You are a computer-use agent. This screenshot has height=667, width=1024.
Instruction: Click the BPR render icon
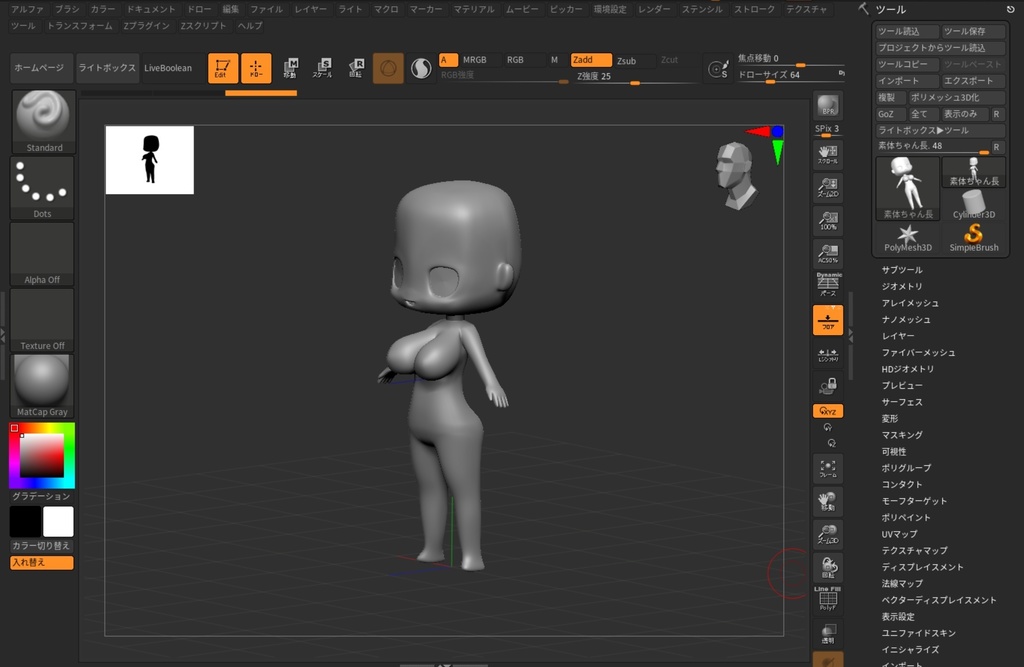click(828, 106)
